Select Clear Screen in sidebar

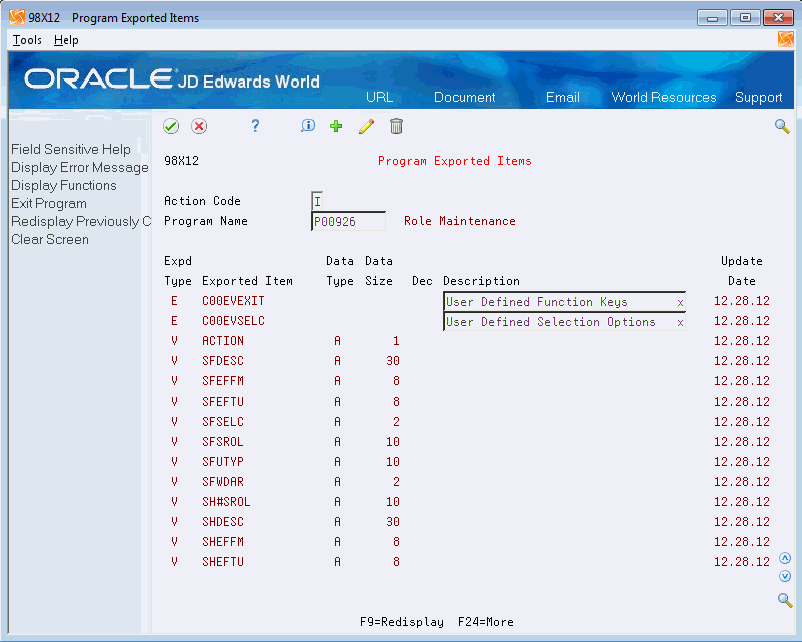[x=50, y=239]
